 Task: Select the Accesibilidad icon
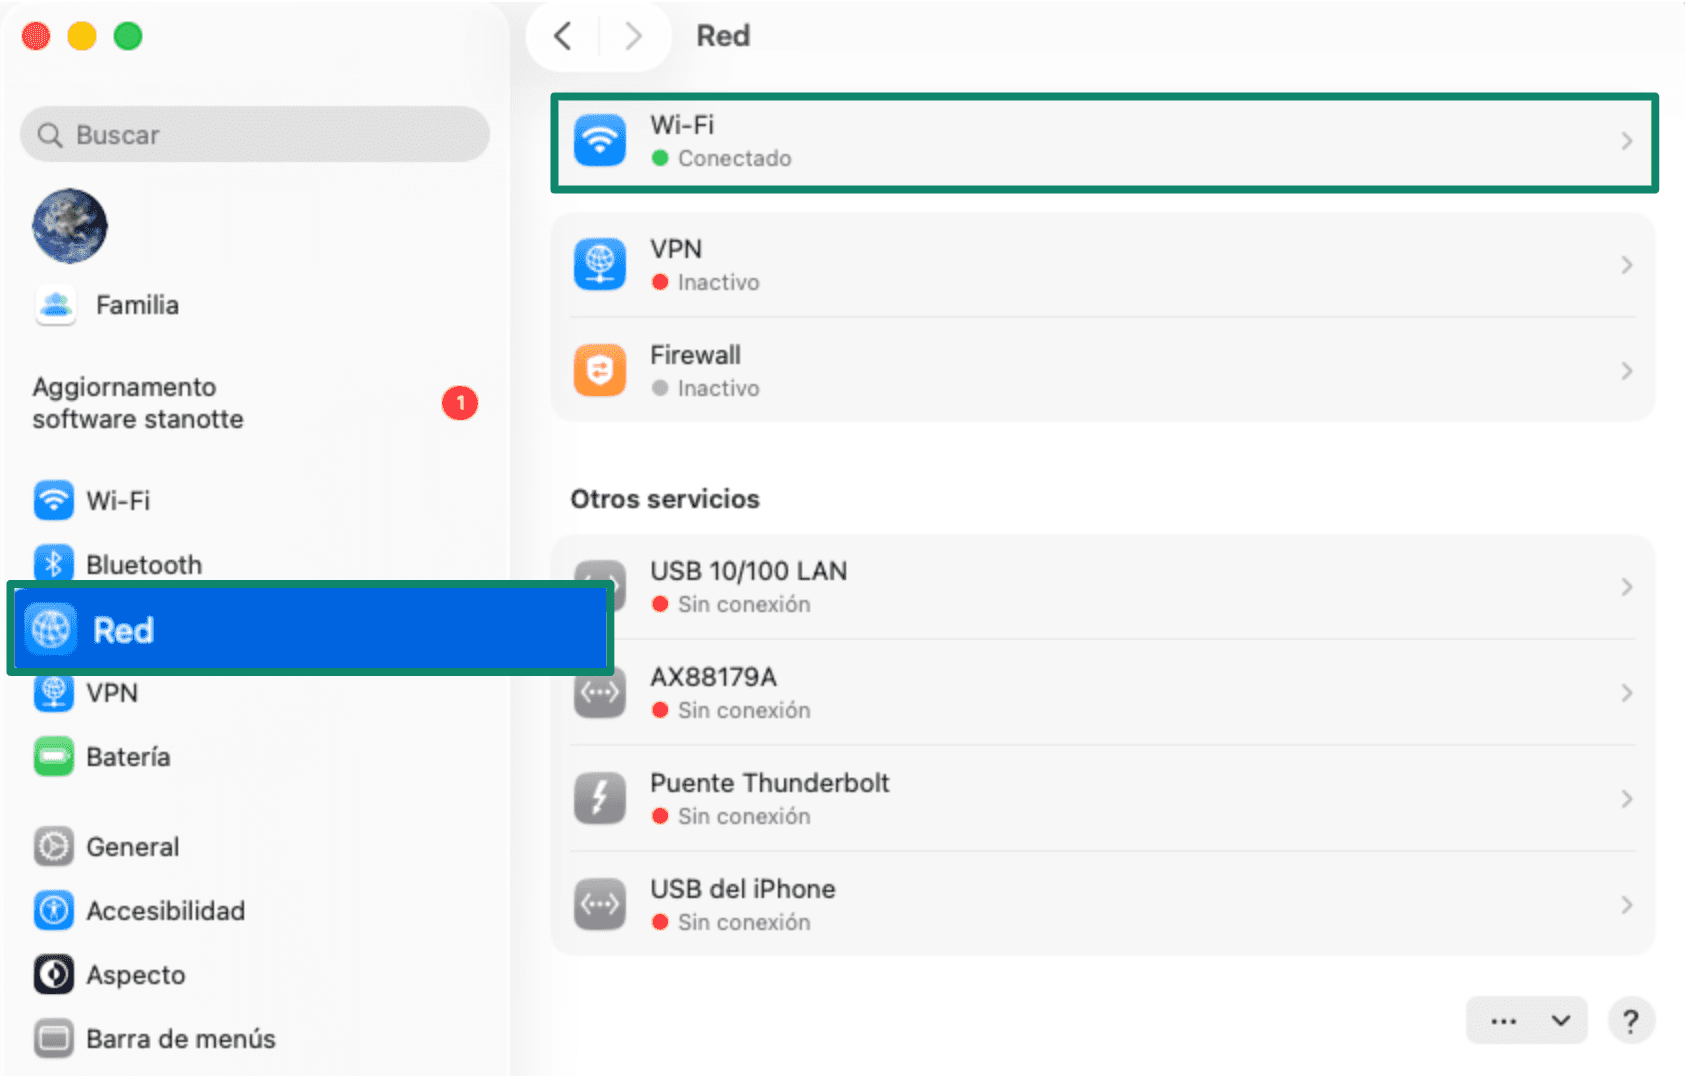point(53,910)
